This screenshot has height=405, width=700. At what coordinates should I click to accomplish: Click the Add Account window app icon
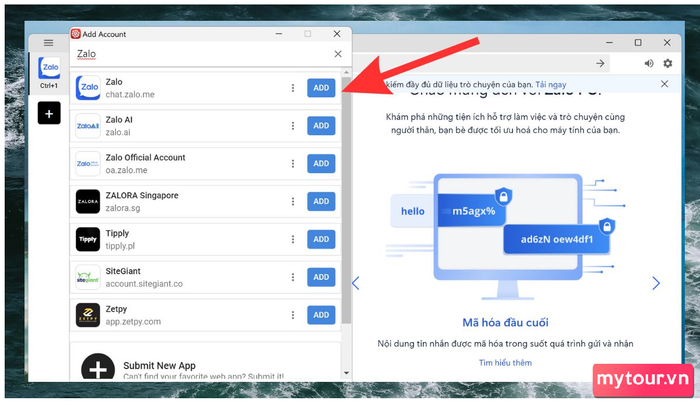76,34
